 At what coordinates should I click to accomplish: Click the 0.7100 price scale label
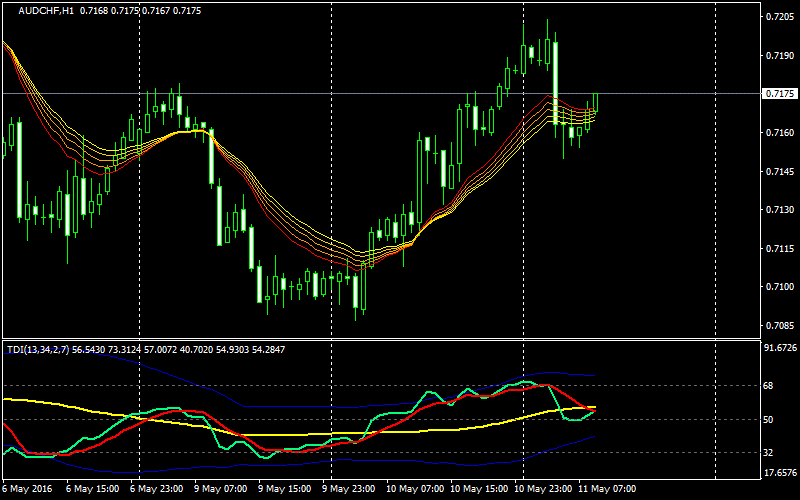[x=780, y=287]
